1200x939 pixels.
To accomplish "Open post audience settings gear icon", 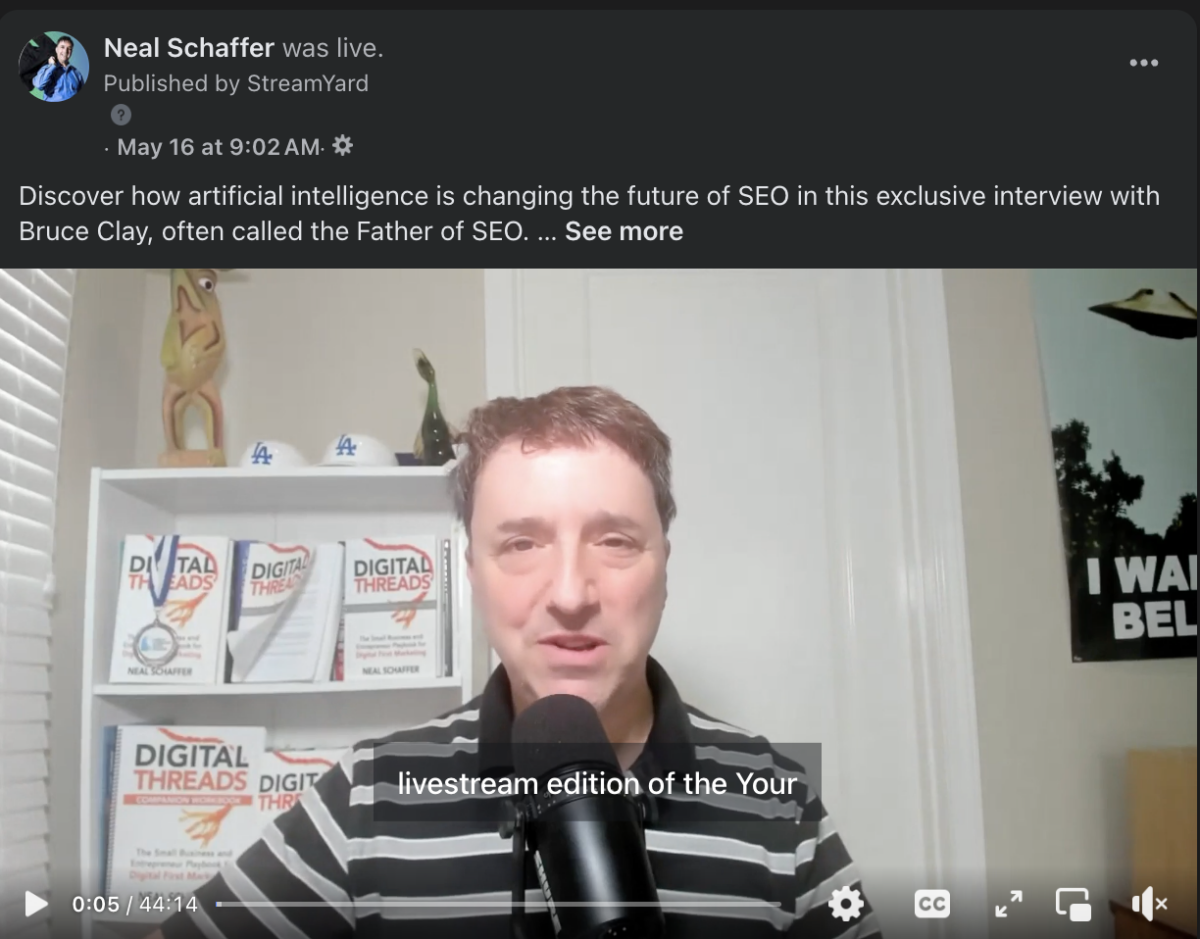I will click(343, 146).
